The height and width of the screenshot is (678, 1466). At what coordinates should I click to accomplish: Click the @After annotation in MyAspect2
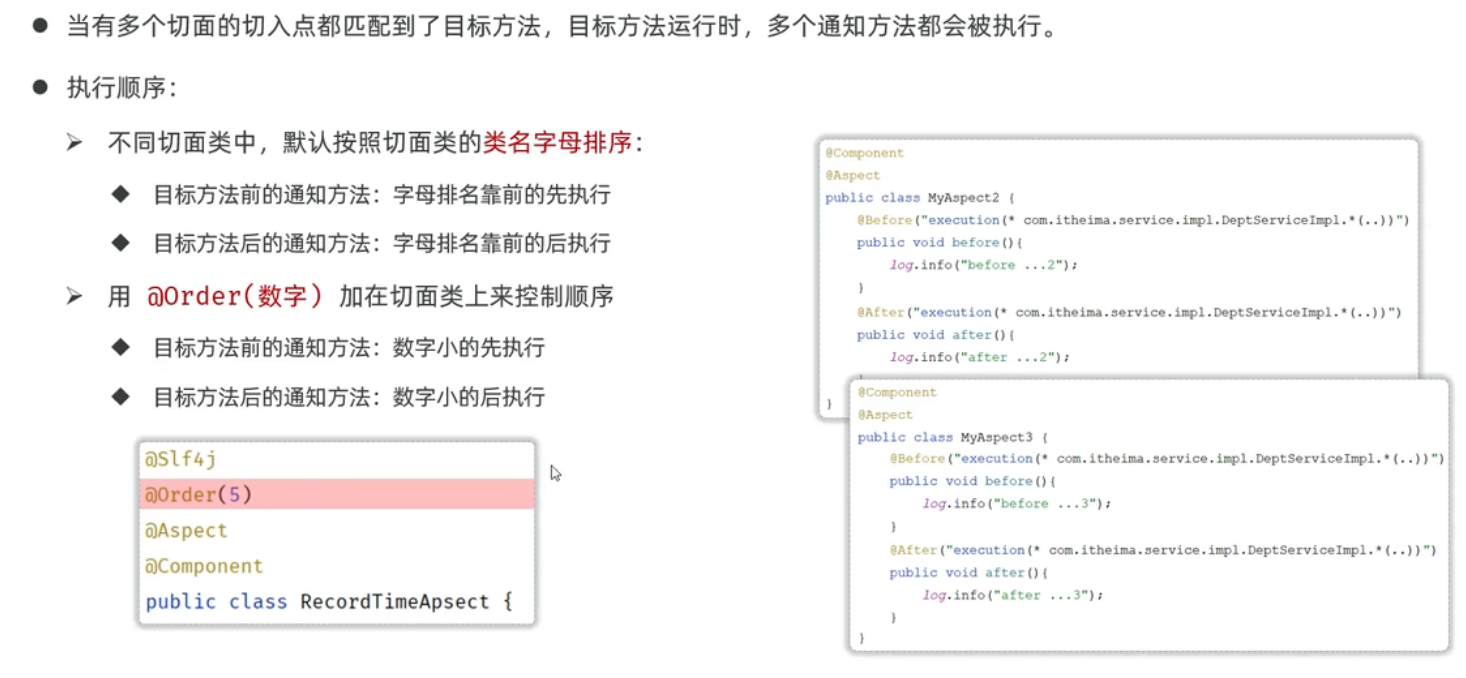(x=1129, y=312)
